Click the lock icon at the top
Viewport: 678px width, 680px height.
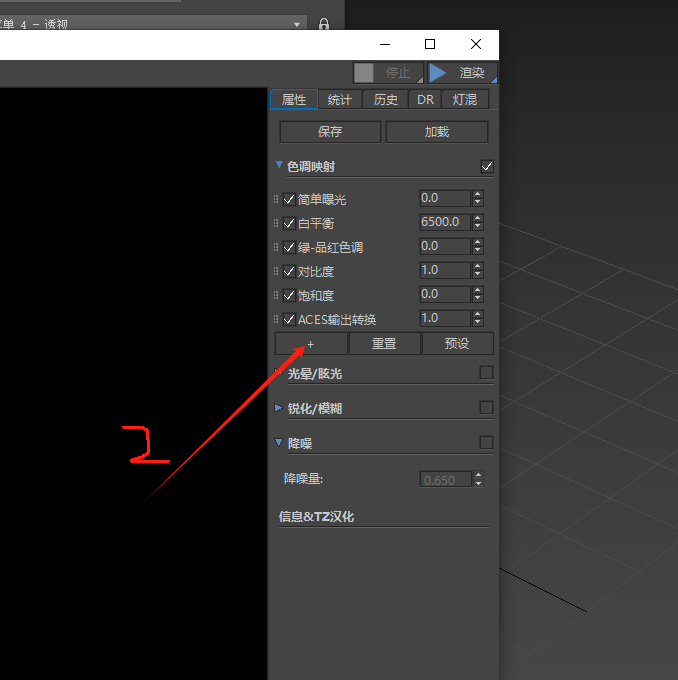pyautogui.click(x=324, y=24)
